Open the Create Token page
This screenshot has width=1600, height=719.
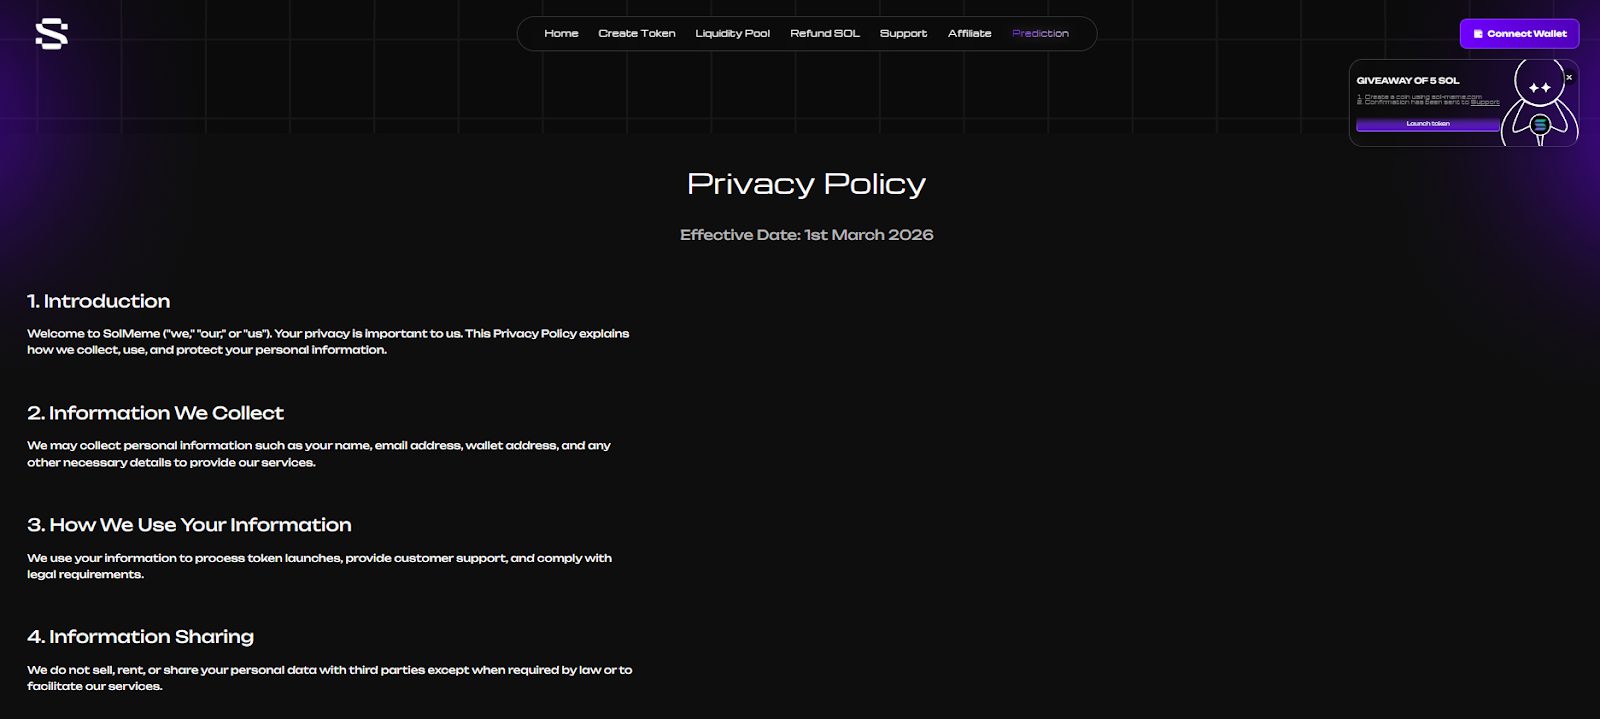[x=636, y=34]
